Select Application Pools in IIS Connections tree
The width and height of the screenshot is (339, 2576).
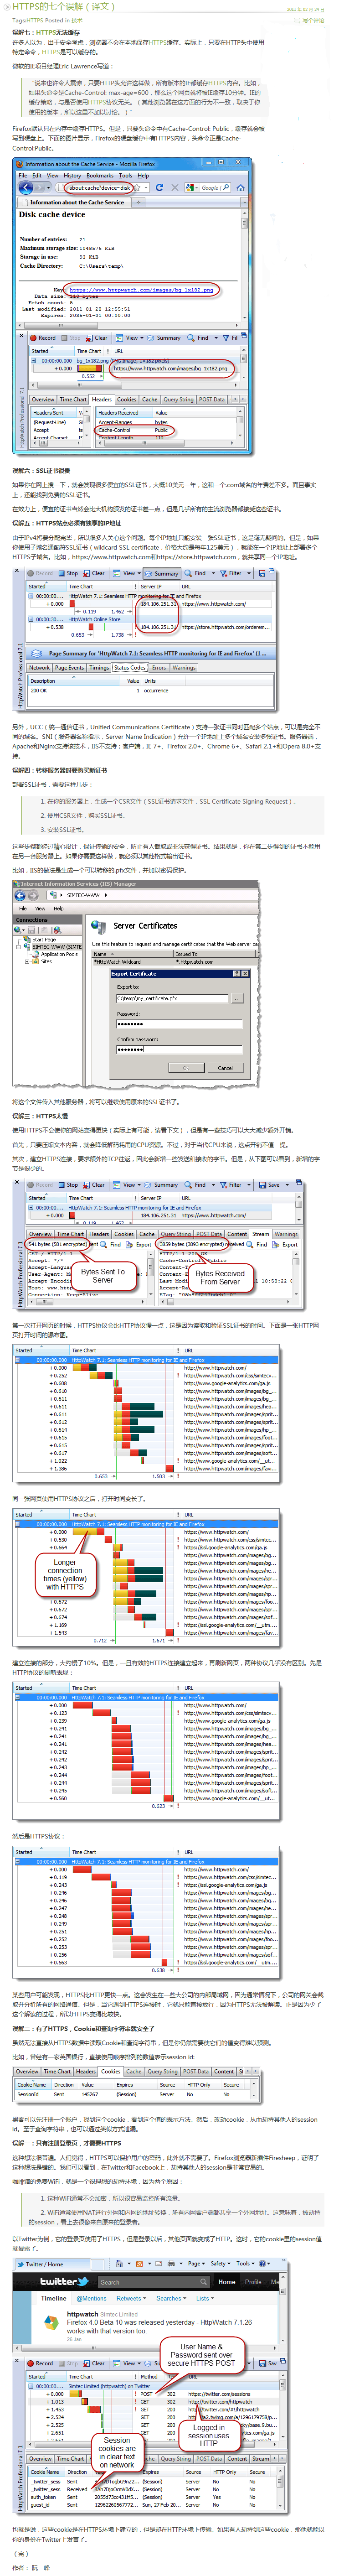58,954
